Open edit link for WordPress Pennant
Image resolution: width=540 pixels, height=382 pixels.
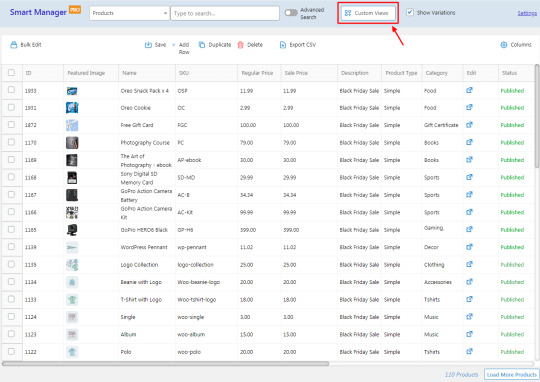coord(469,247)
